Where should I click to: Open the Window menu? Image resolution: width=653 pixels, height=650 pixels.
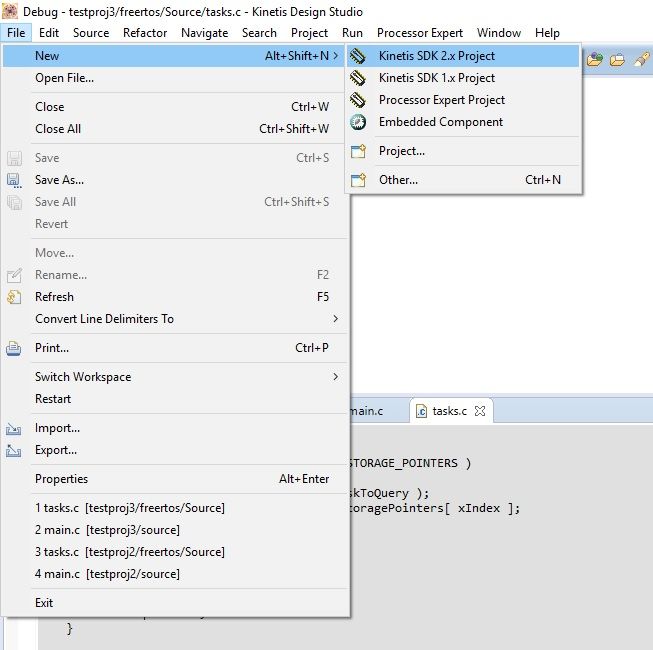click(x=498, y=33)
